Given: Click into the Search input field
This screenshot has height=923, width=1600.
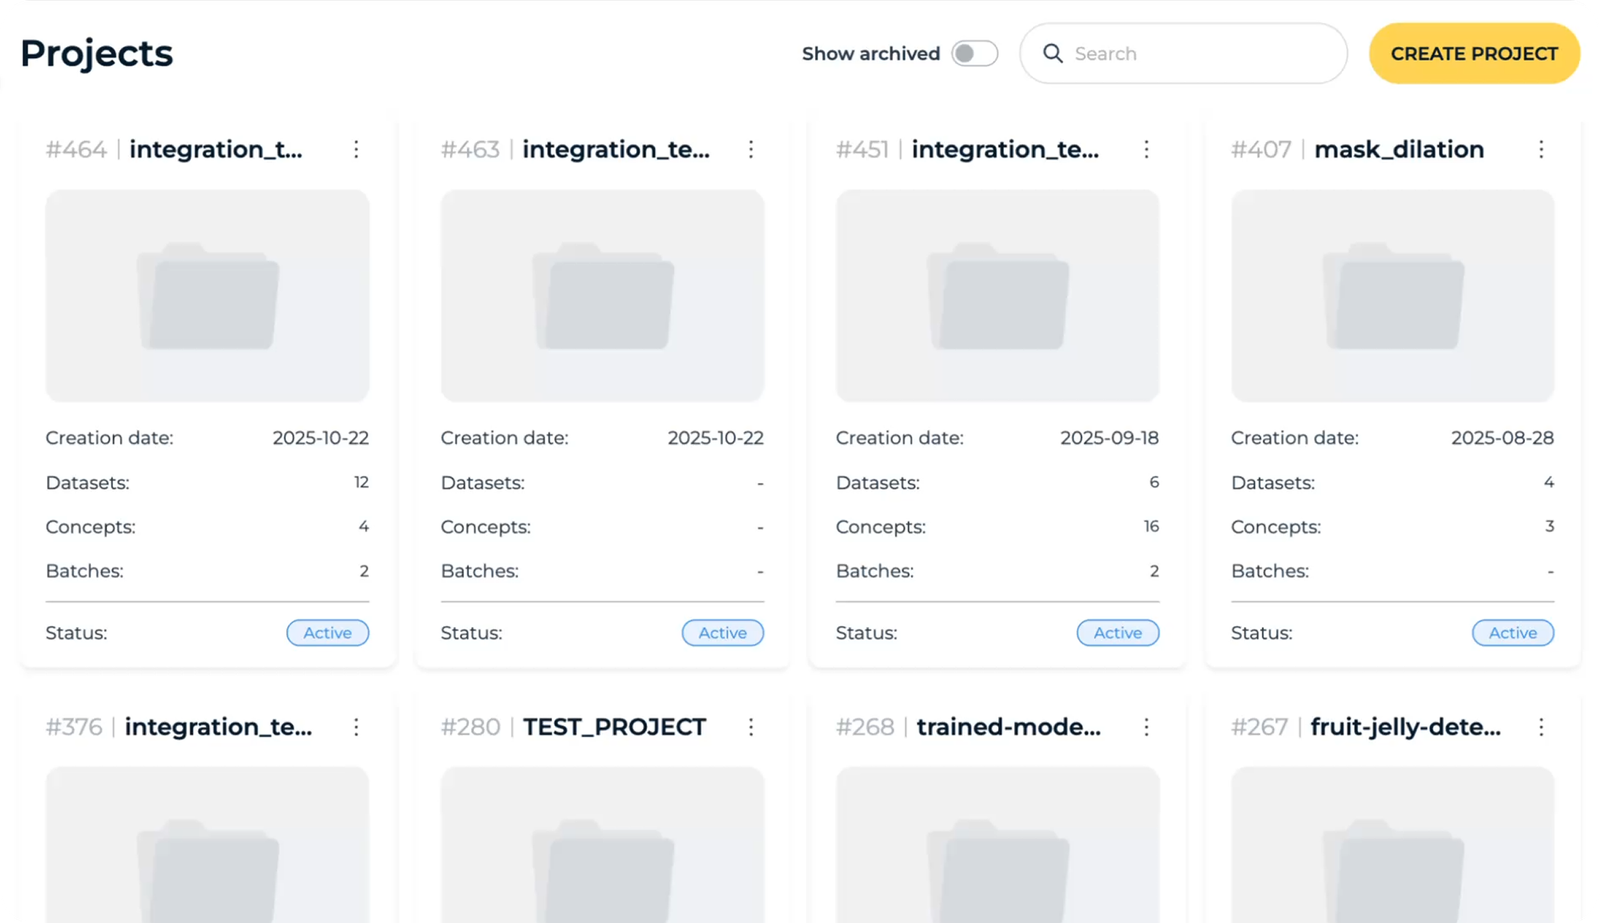Looking at the screenshot, I should point(1180,53).
